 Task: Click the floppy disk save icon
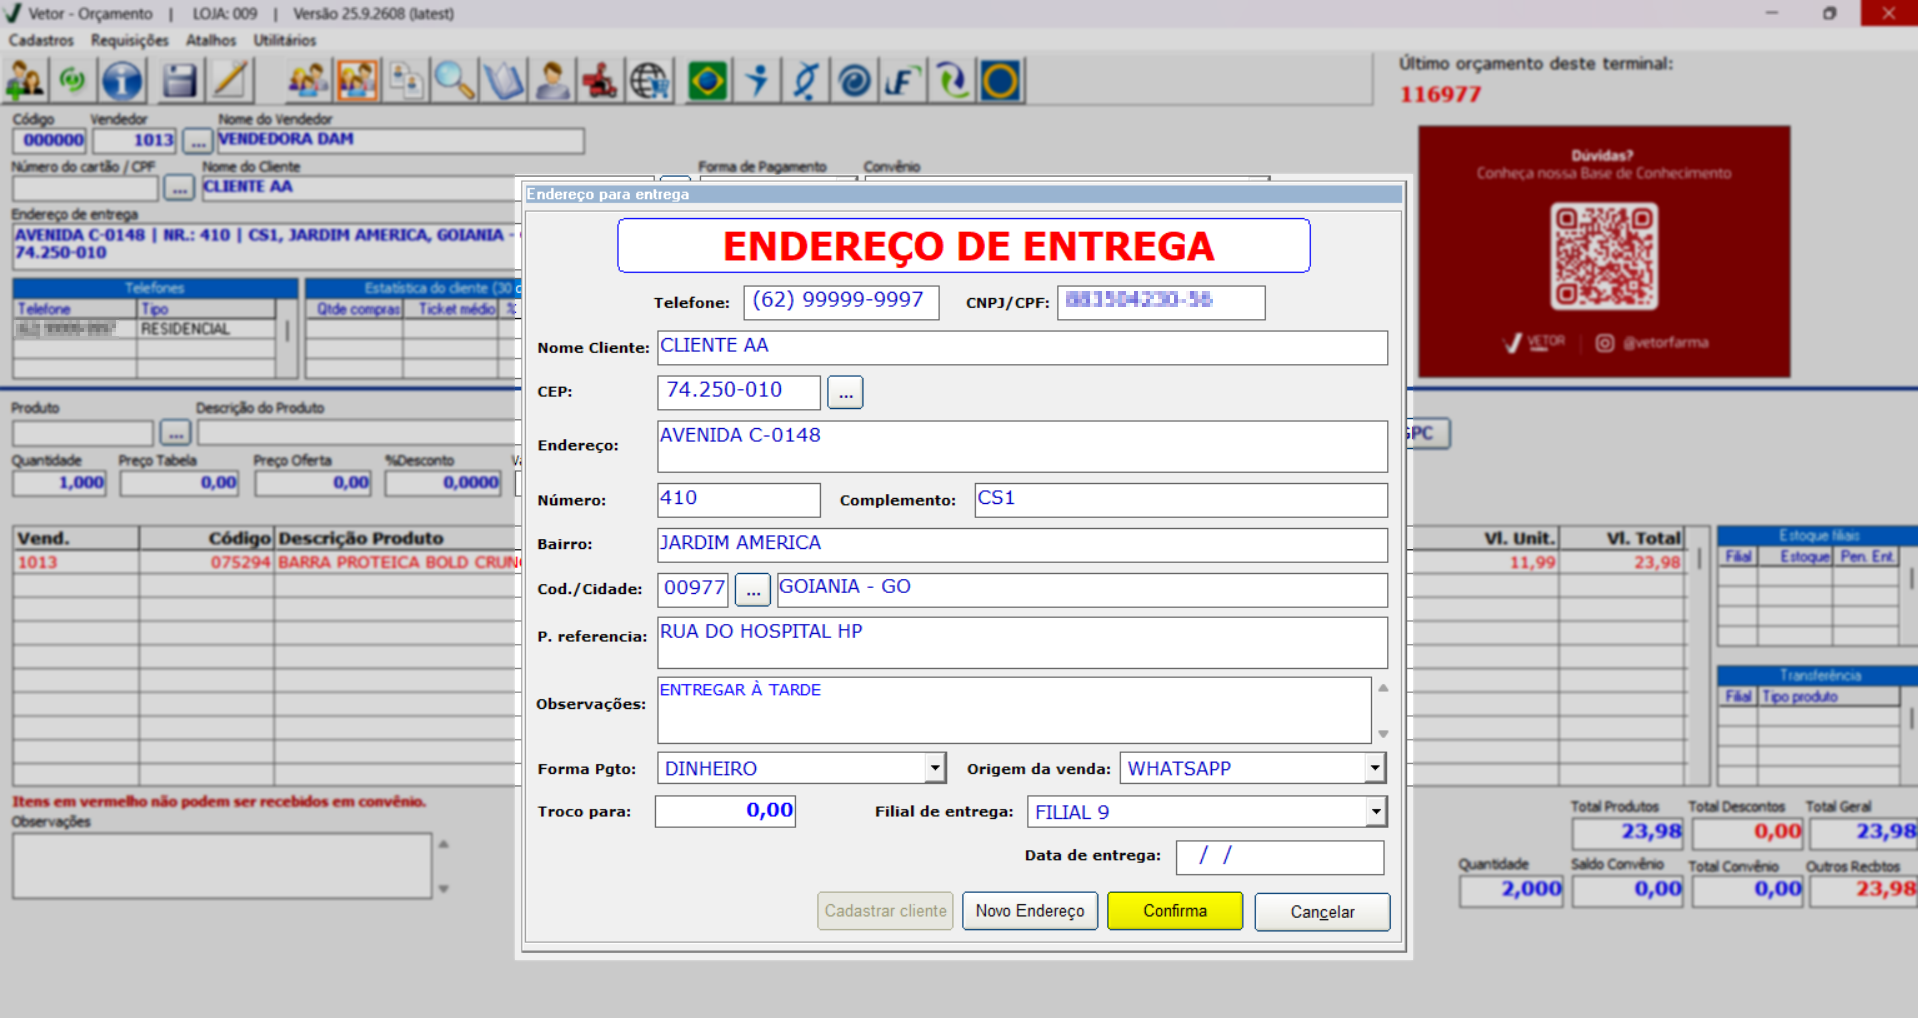click(179, 81)
